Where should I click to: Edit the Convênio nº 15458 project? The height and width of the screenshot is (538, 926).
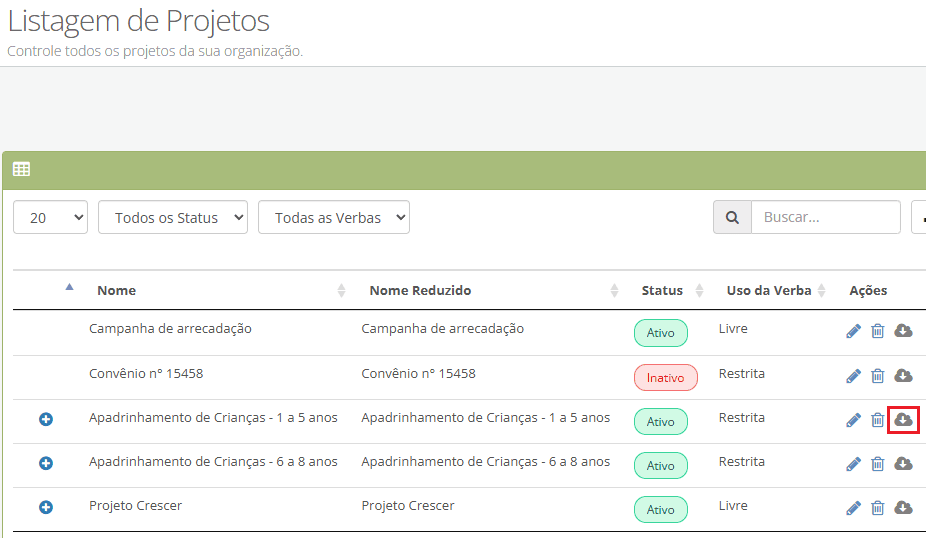[x=853, y=376]
